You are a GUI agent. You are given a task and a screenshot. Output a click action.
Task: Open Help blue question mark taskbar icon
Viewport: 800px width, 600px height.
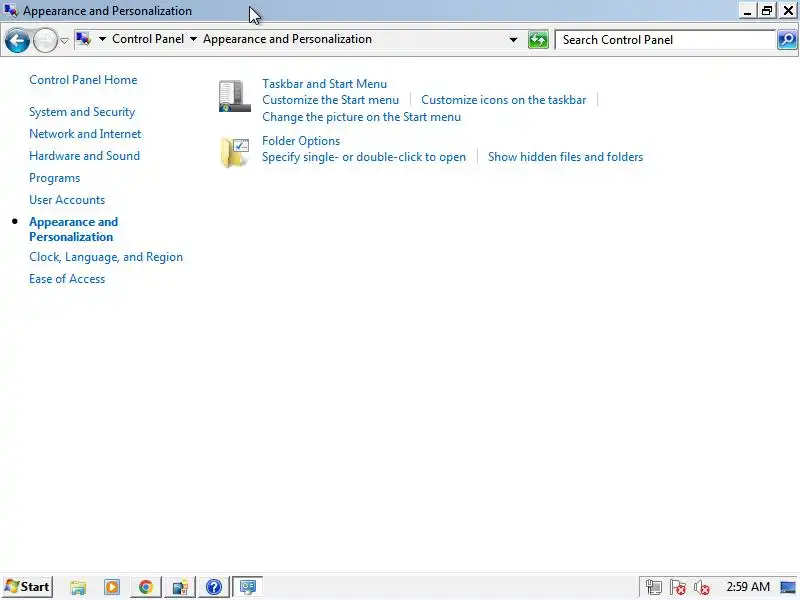[214, 587]
